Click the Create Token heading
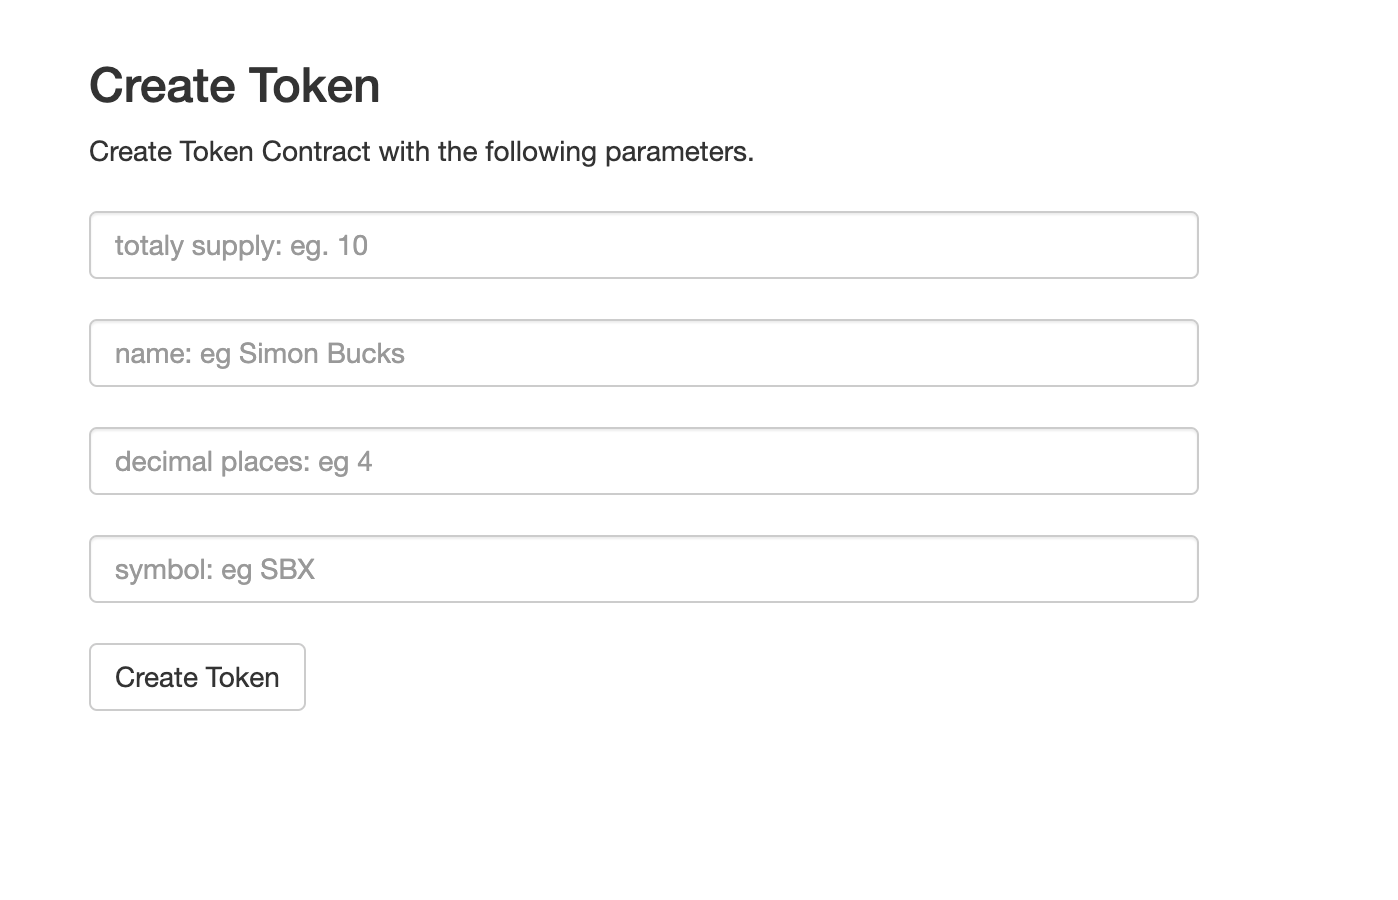Image resolution: width=1398 pixels, height=900 pixels. click(234, 85)
